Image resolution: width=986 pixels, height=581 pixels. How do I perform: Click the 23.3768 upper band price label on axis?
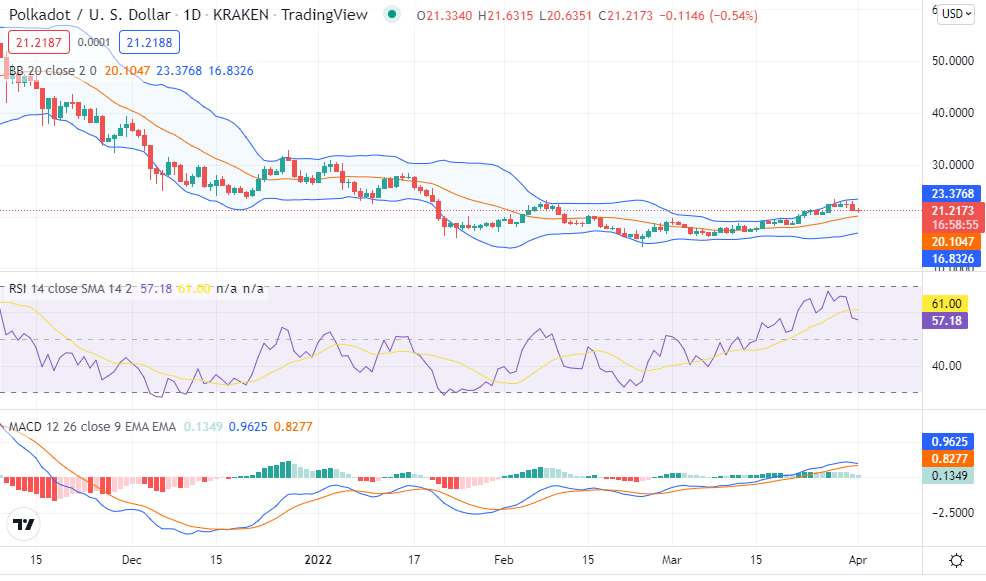[x=953, y=194]
